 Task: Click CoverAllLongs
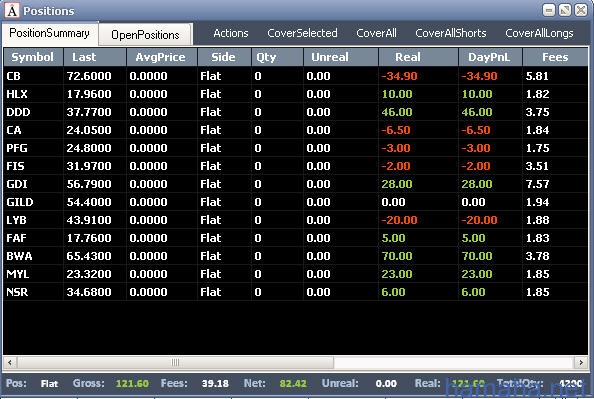tap(539, 33)
